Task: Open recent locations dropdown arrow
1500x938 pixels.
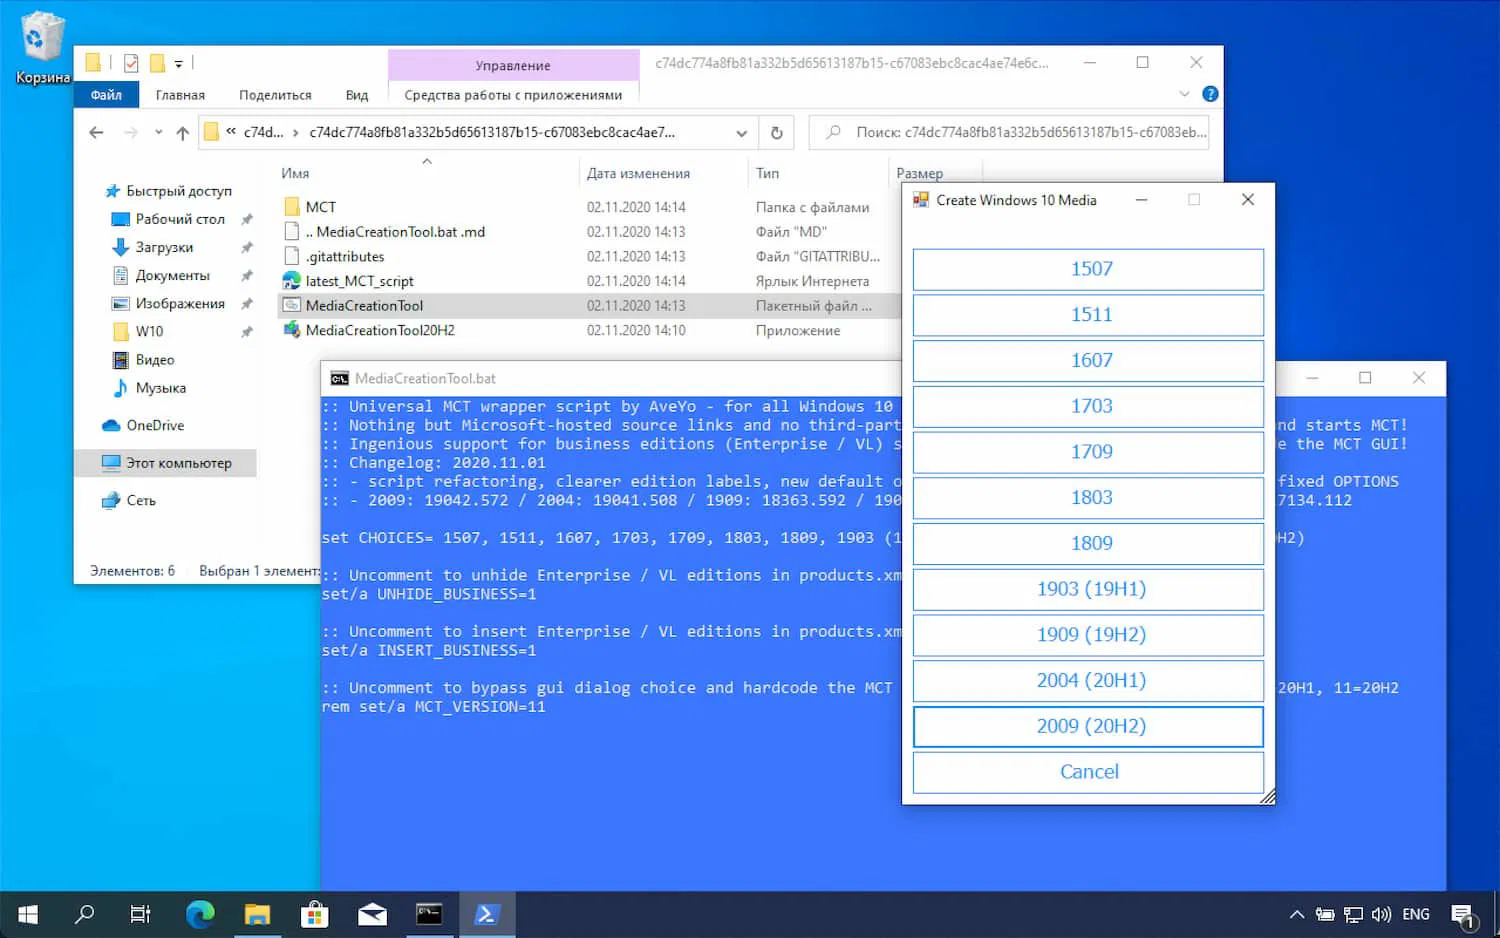Action: click(158, 133)
